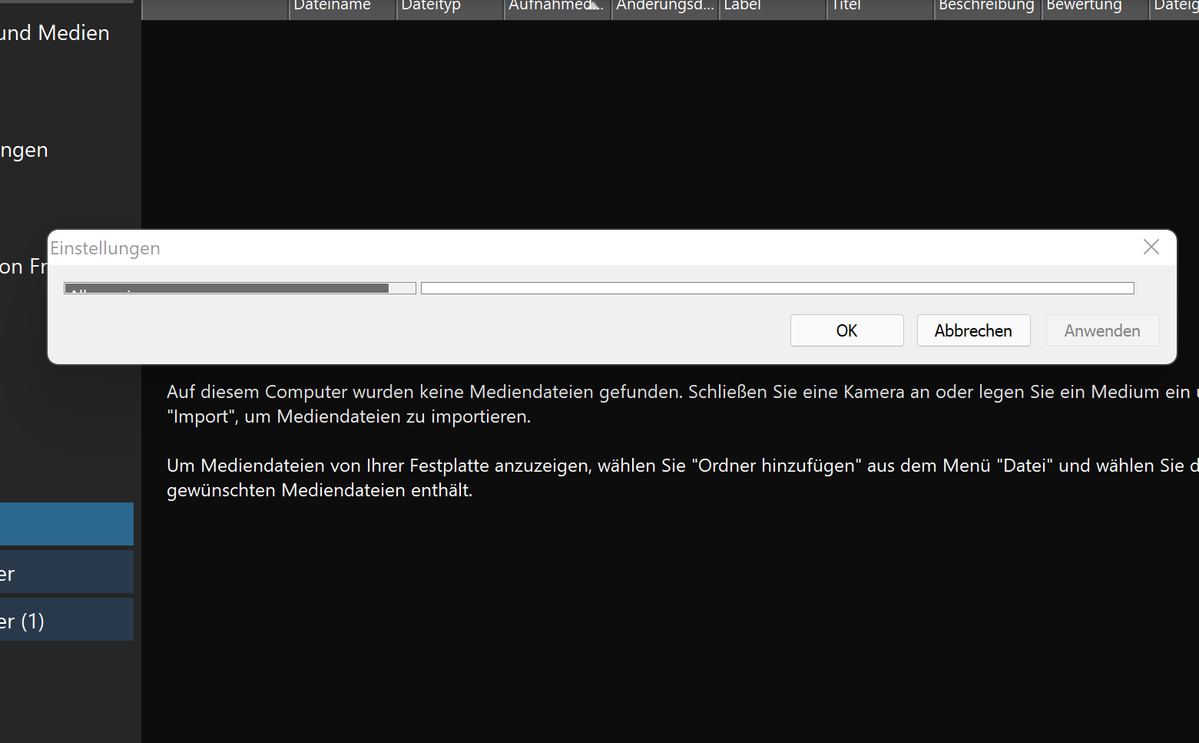Screen dimensions: 1199x743
Task: Select the sidebar item ending in "er (1)"
Action: click(66, 620)
